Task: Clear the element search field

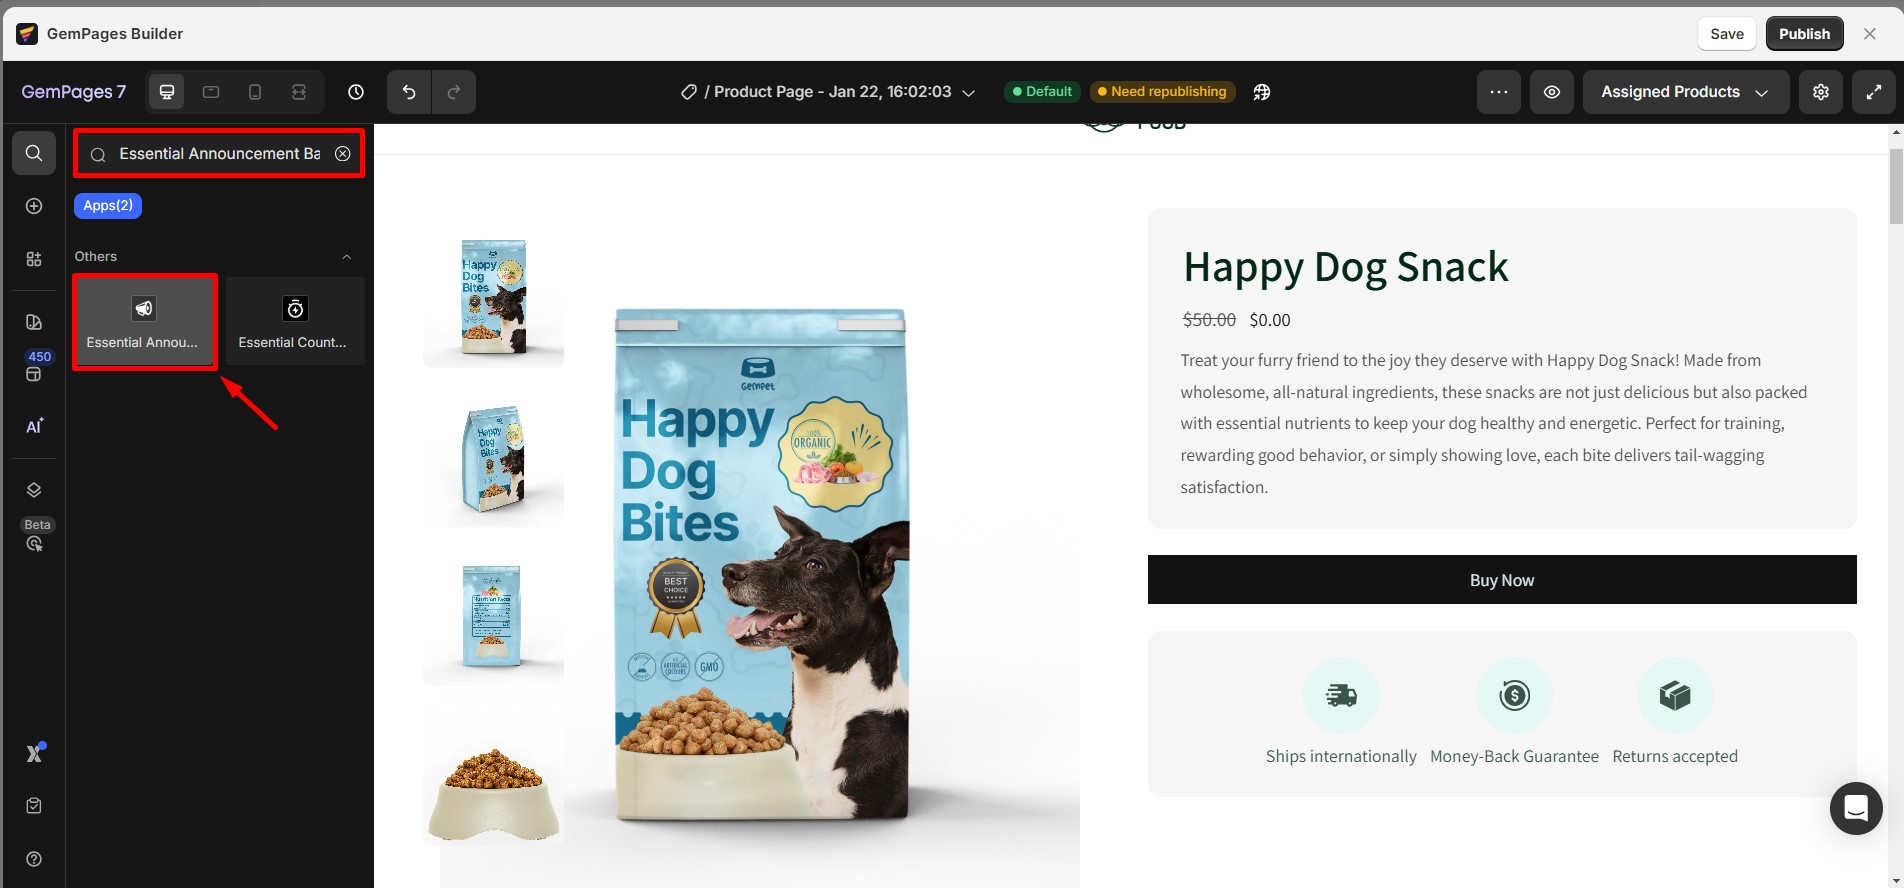Action: coord(343,154)
